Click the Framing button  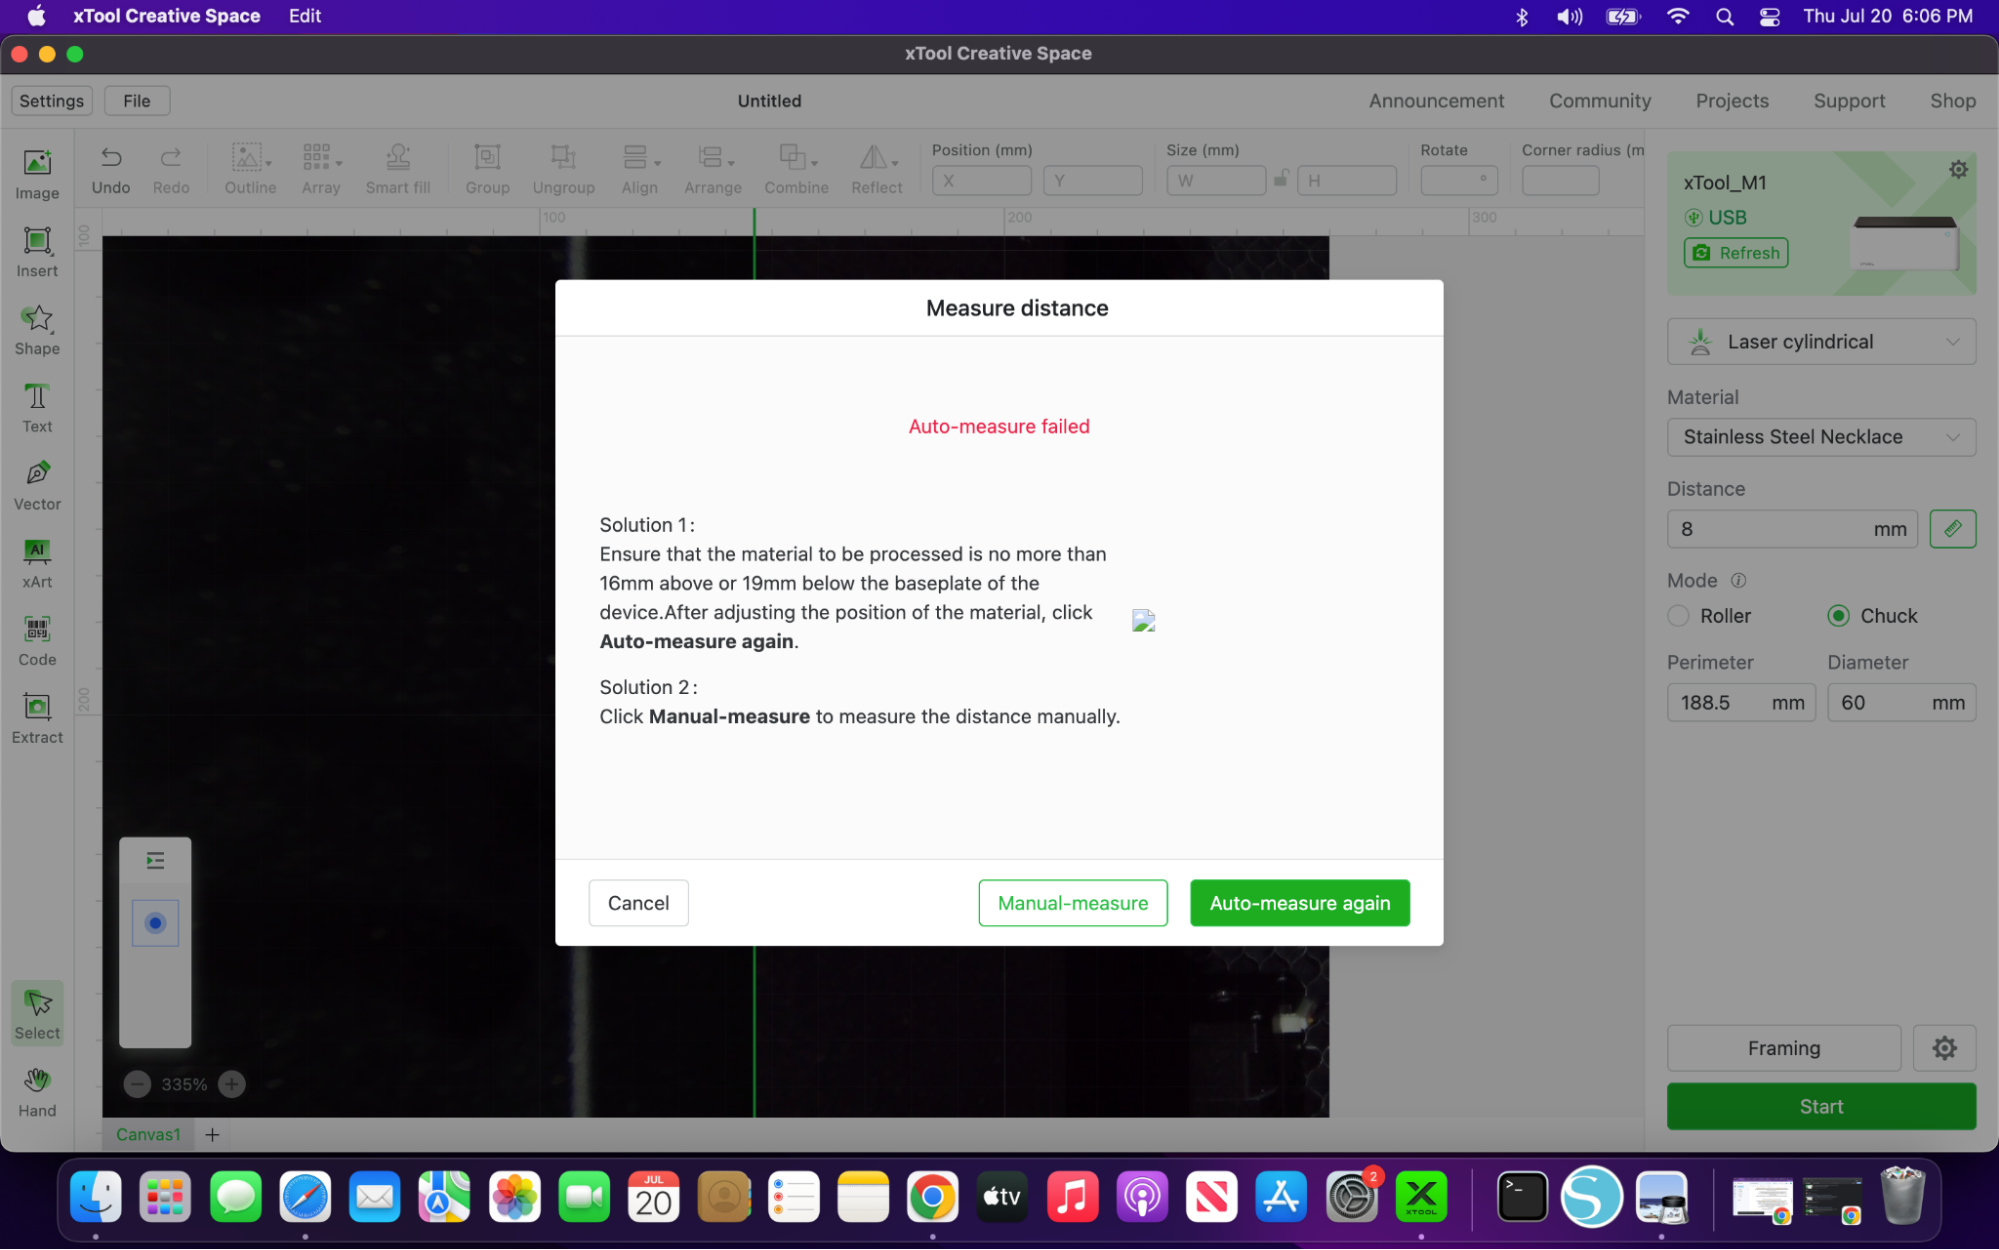(x=1784, y=1048)
